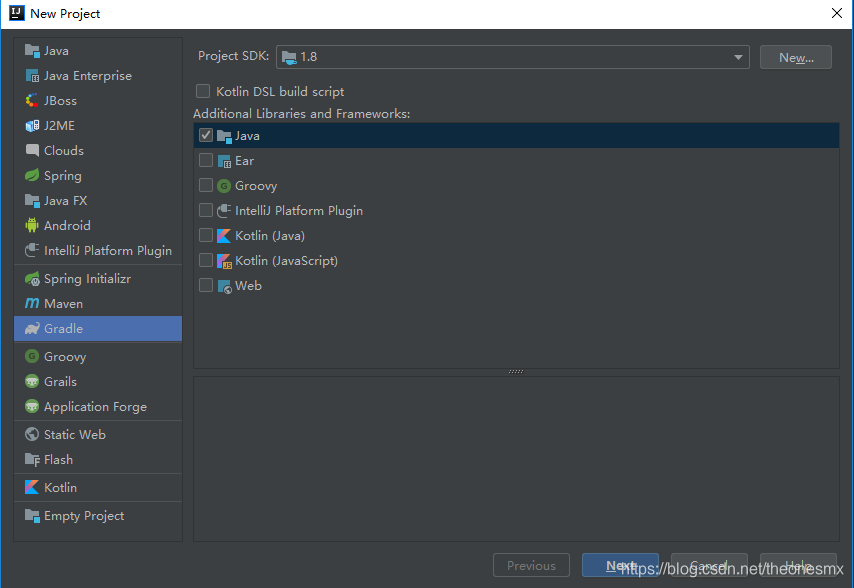
Task: Check IntelliJ Platform Plugin framework checkbox
Action: (206, 210)
